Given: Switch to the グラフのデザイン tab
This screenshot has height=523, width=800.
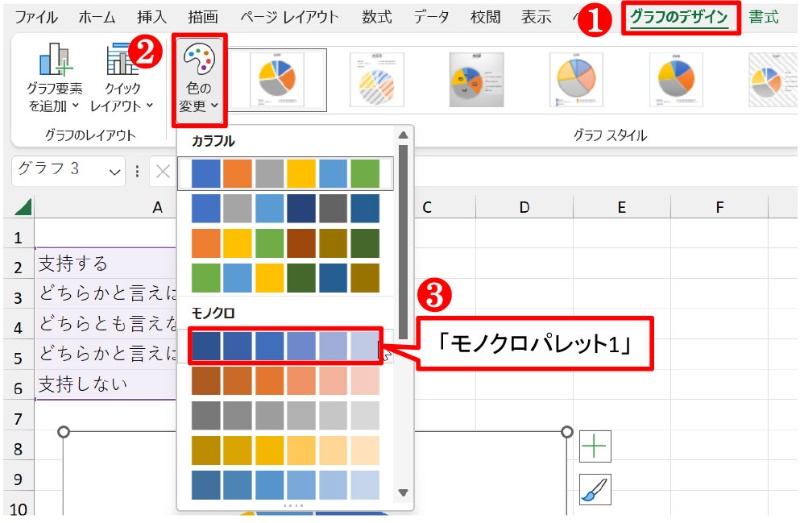Looking at the screenshot, I should [680, 17].
